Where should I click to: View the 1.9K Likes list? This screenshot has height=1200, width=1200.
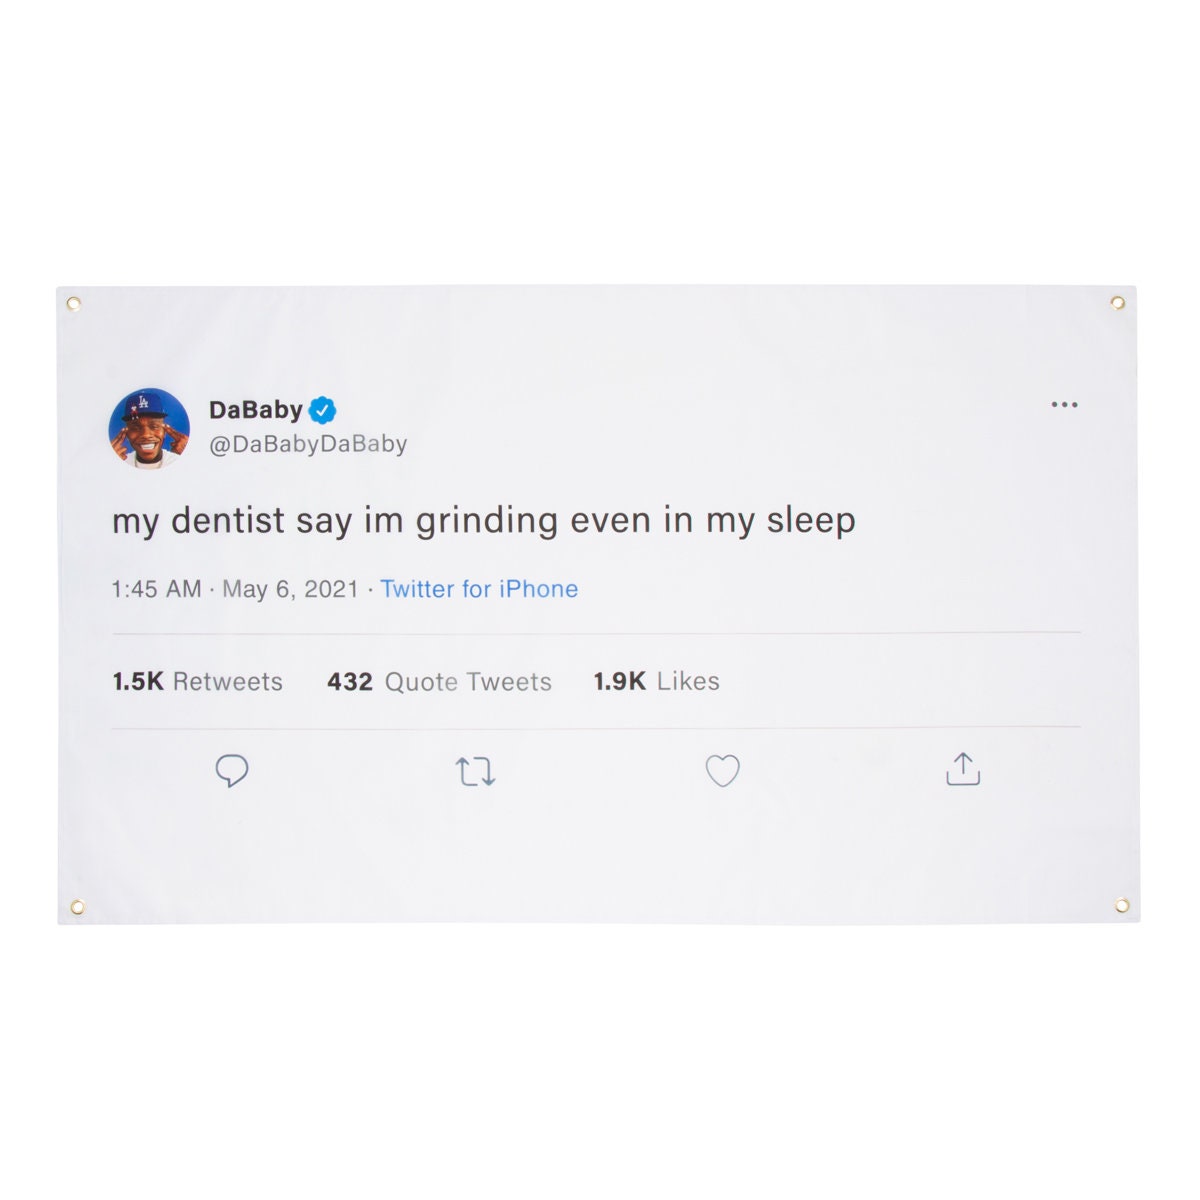click(656, 681)
